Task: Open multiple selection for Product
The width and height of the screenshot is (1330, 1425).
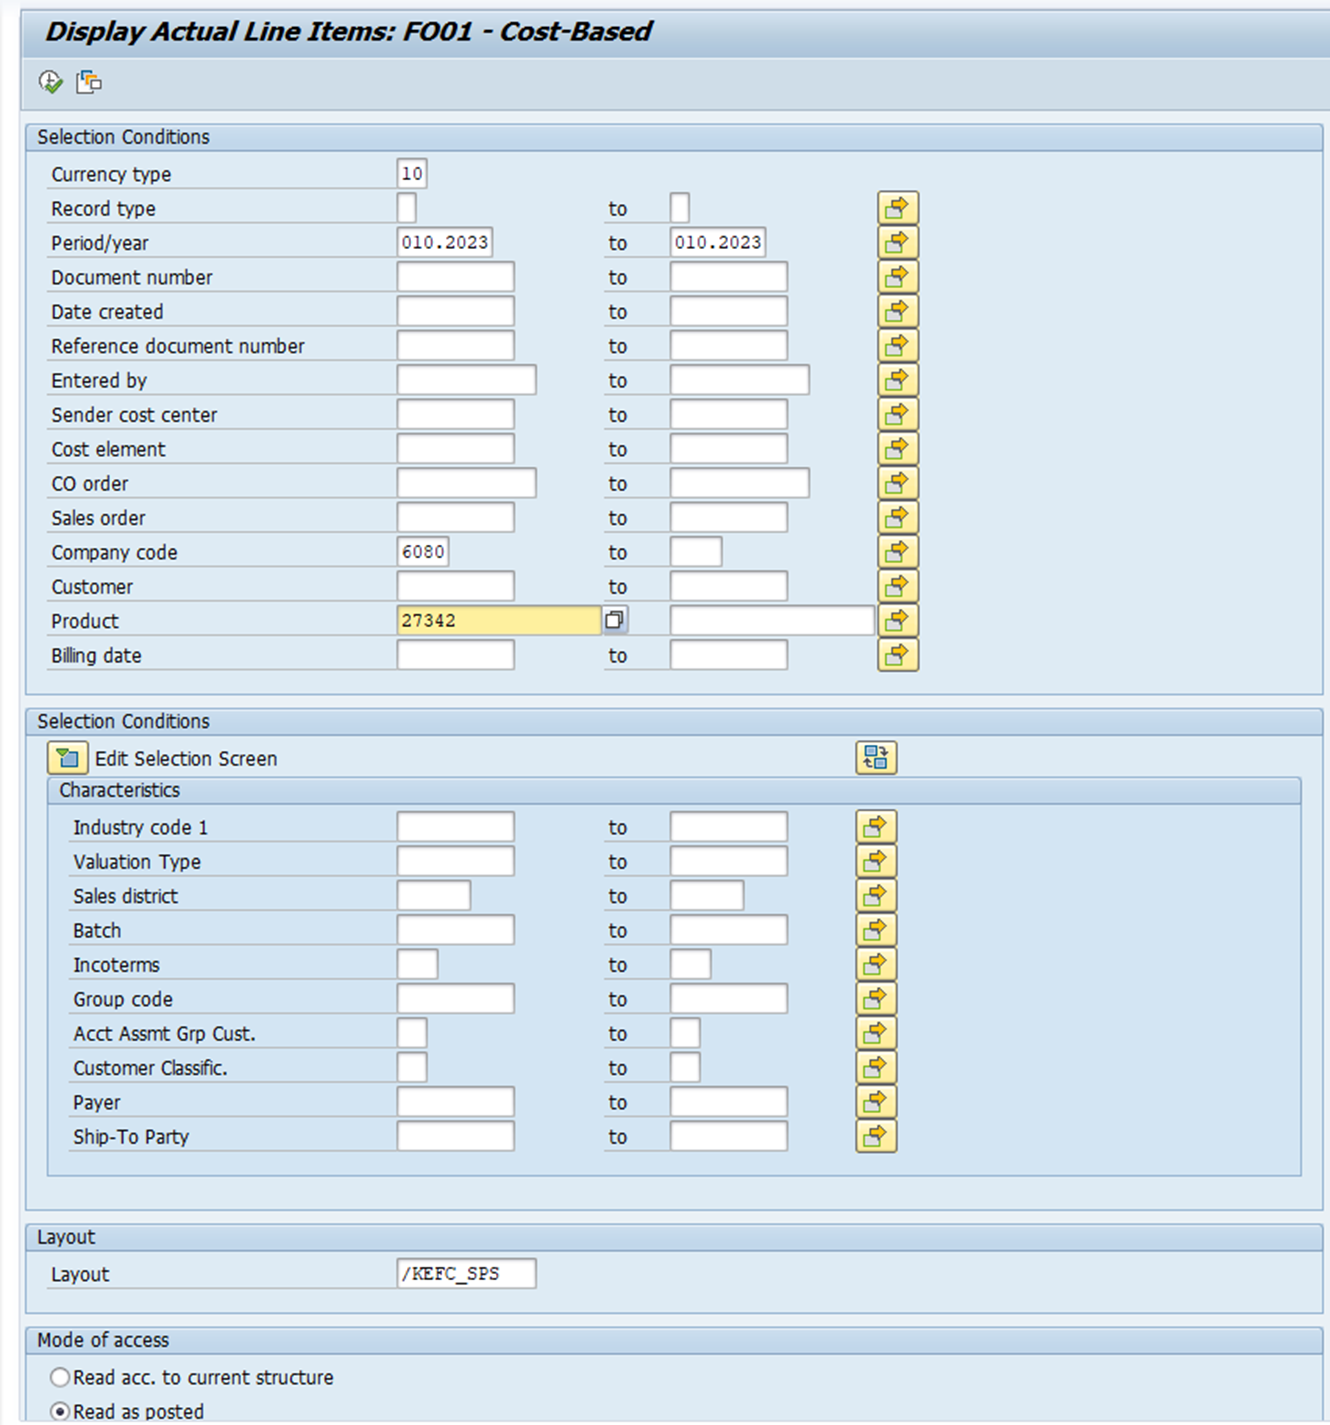Action: point(897,621)
